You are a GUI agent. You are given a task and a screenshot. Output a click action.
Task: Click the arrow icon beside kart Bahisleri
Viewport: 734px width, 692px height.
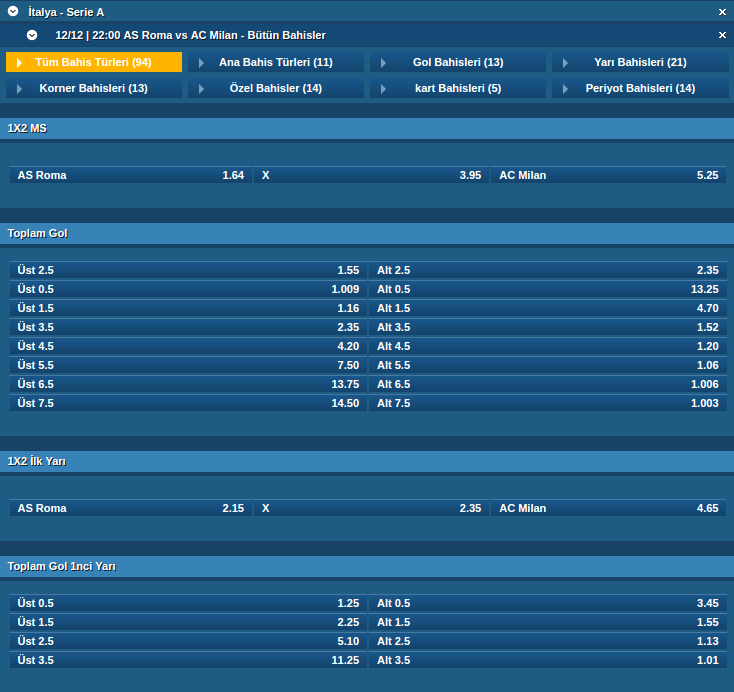[x=383, y=89]
